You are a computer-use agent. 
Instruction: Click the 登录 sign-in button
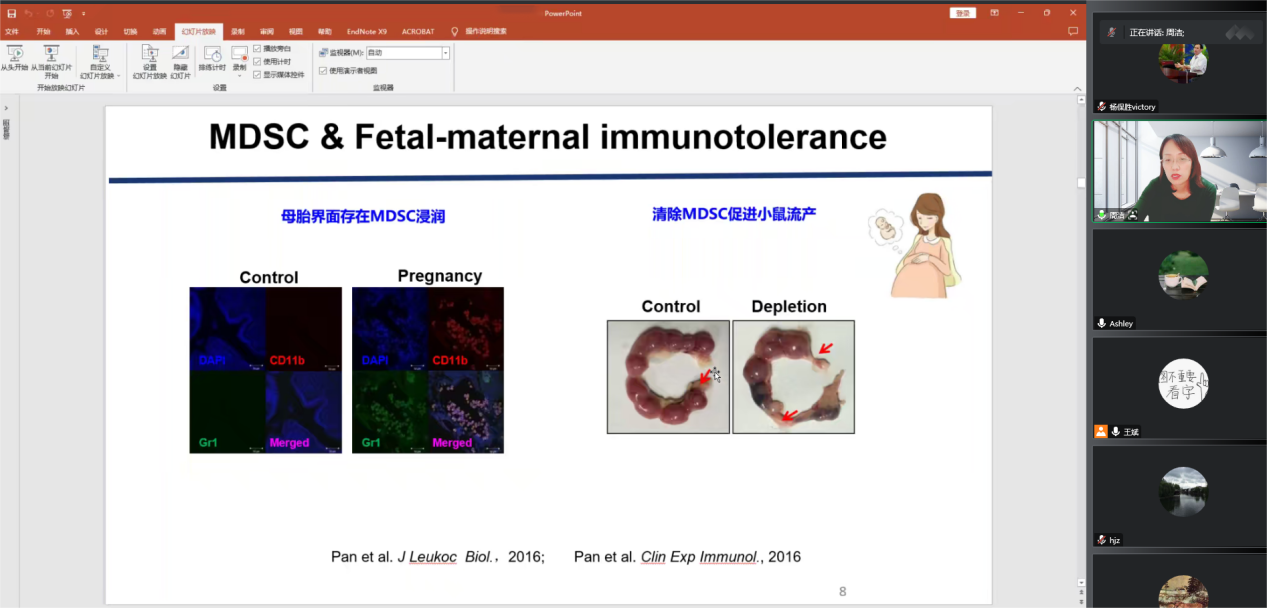(962, 13)
